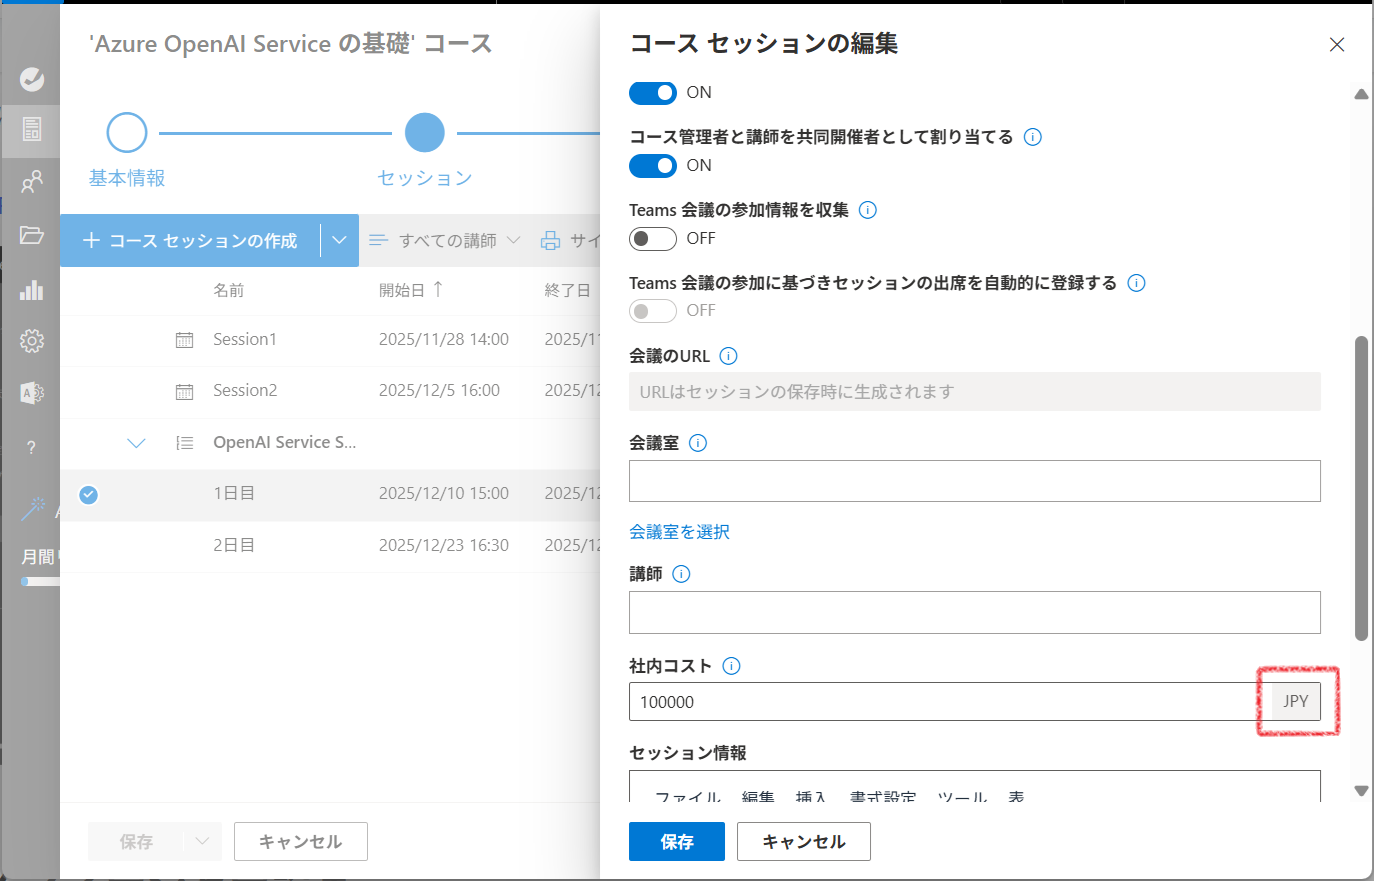1374x881 pixels.
Task: Toggle the topmost ON switch in the edit panel
Action: [653, 93]
